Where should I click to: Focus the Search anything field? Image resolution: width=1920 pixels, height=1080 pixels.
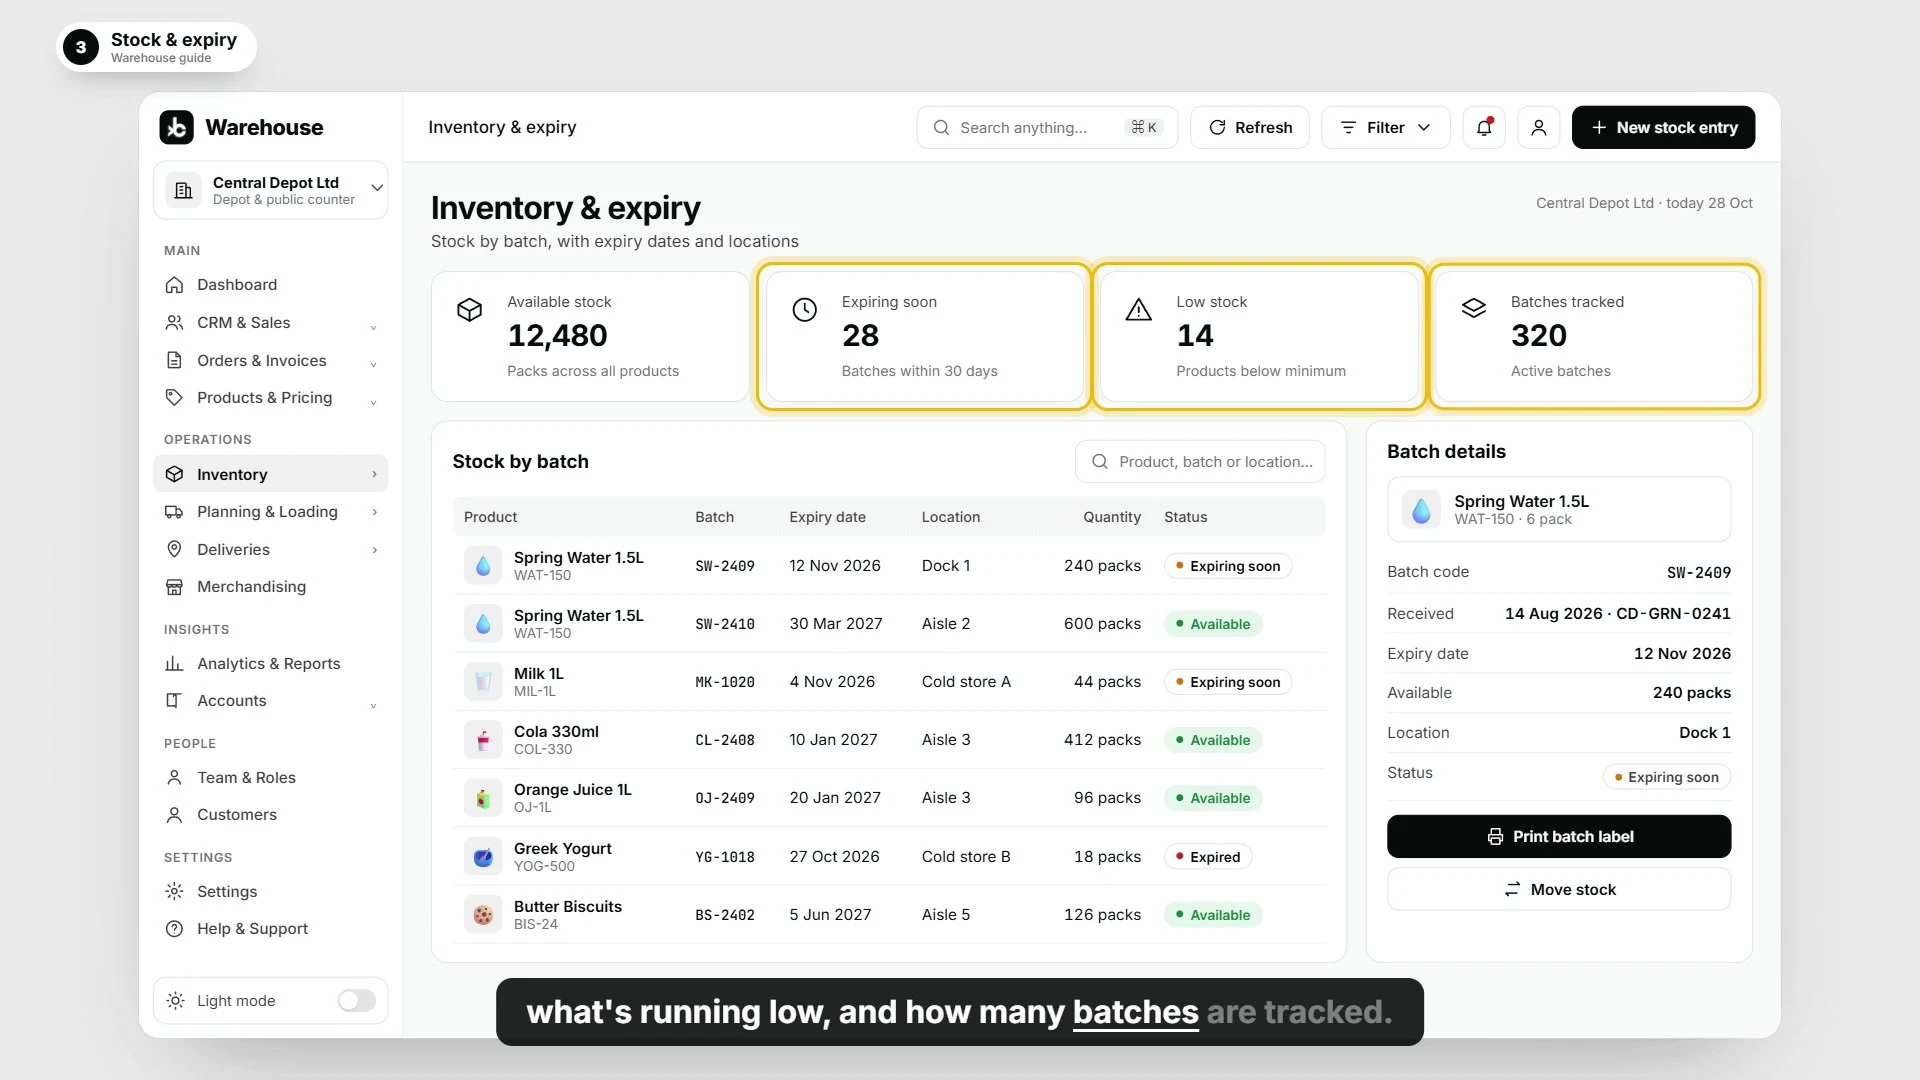(x=1047, y=127)
